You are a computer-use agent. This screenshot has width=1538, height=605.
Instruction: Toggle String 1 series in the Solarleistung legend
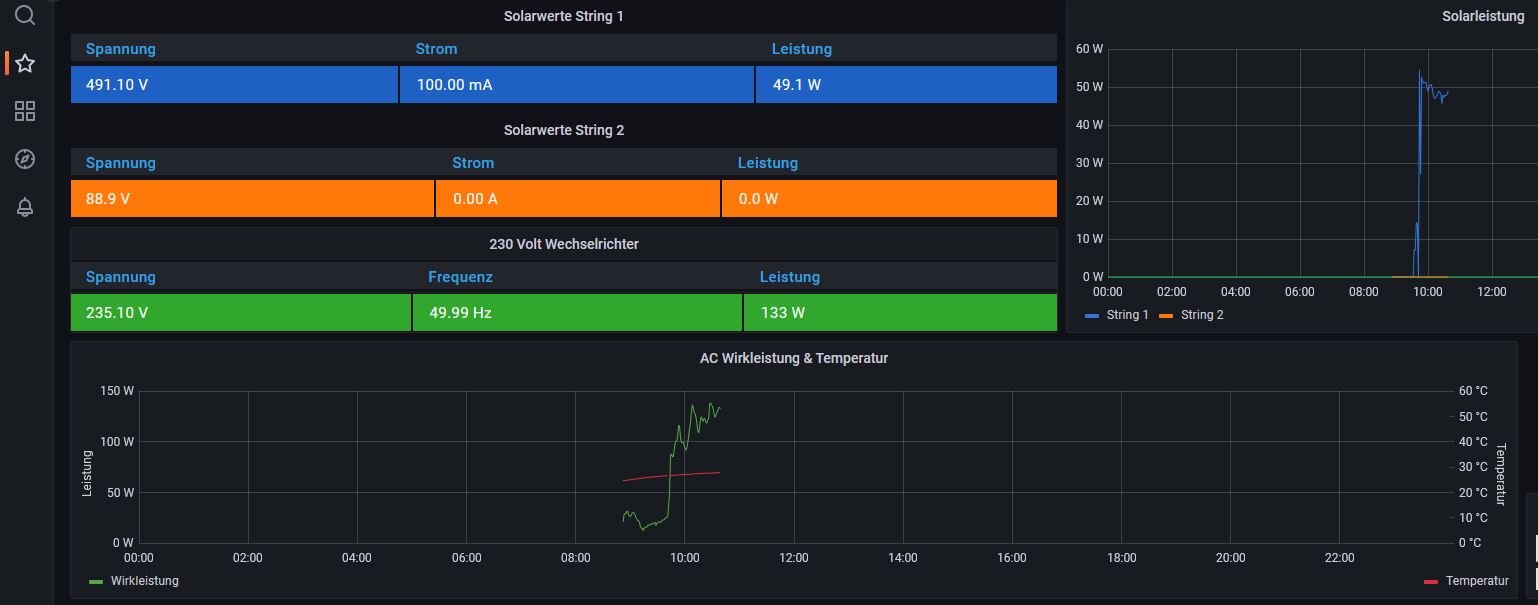pyautogui.click(x=1127, y=315)
